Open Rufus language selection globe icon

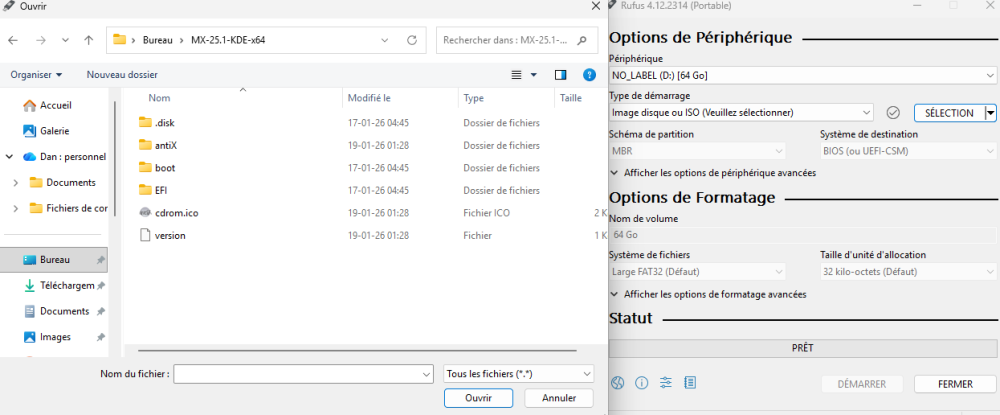[618, 383]
